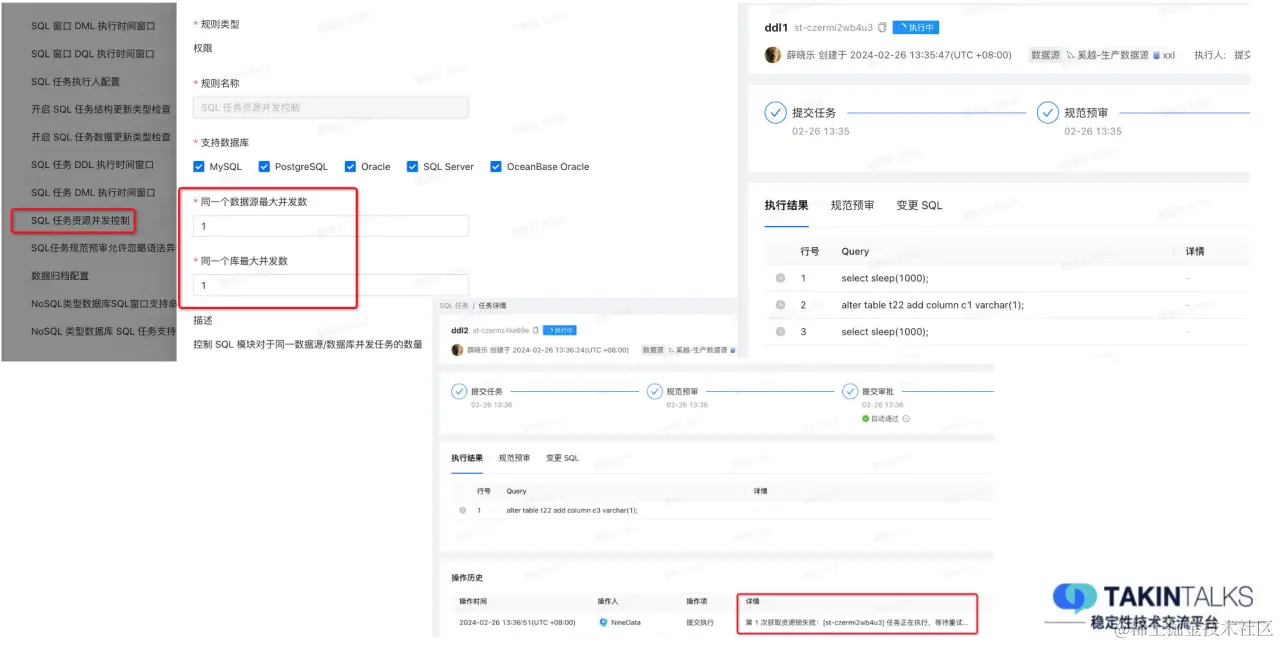Select SQL任务规范预审允许忽略语法异常 rule
Viewport: 1280px width, 645px height.
[103, 248]
